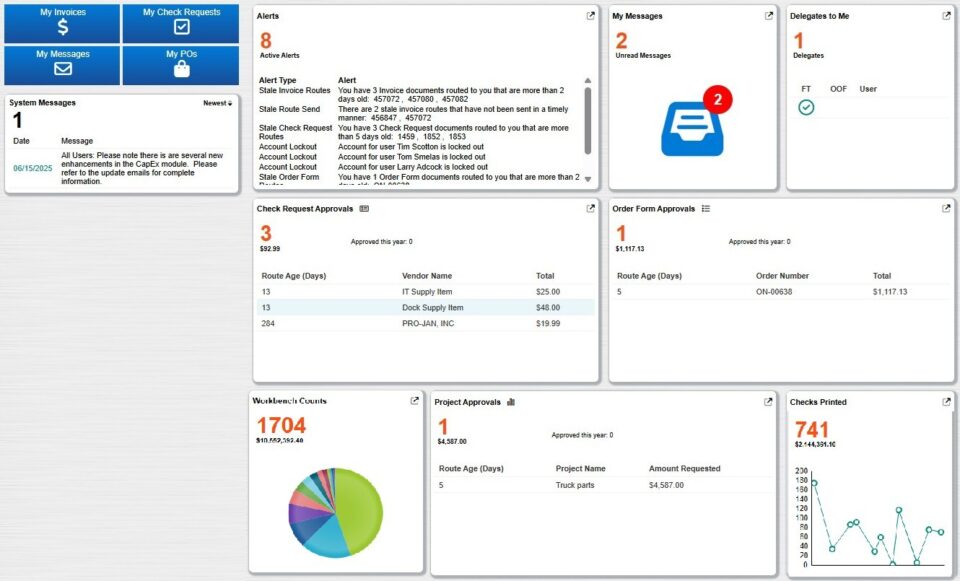Viewport: 960px width, 581px height.
Task: Click the blue inbox tray icon
Action: 691,124
